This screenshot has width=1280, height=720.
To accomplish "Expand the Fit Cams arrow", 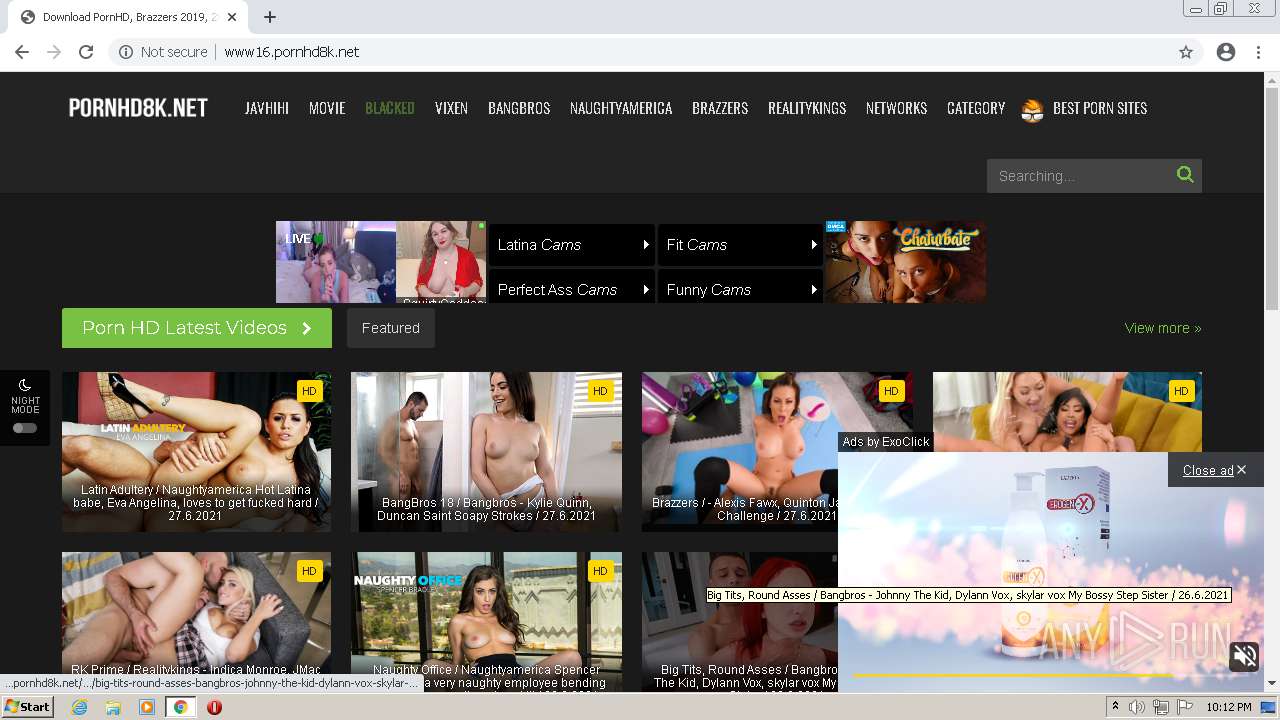I will (814, 245).
